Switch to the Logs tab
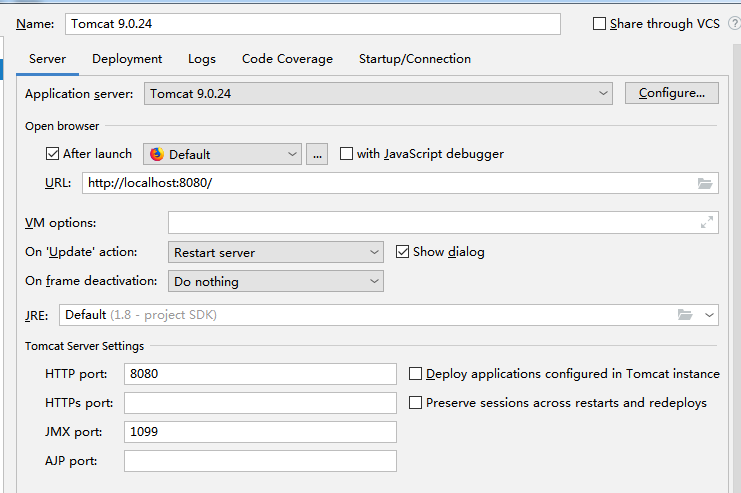Screen dimensions: 741x493 (x=202, y=59)
